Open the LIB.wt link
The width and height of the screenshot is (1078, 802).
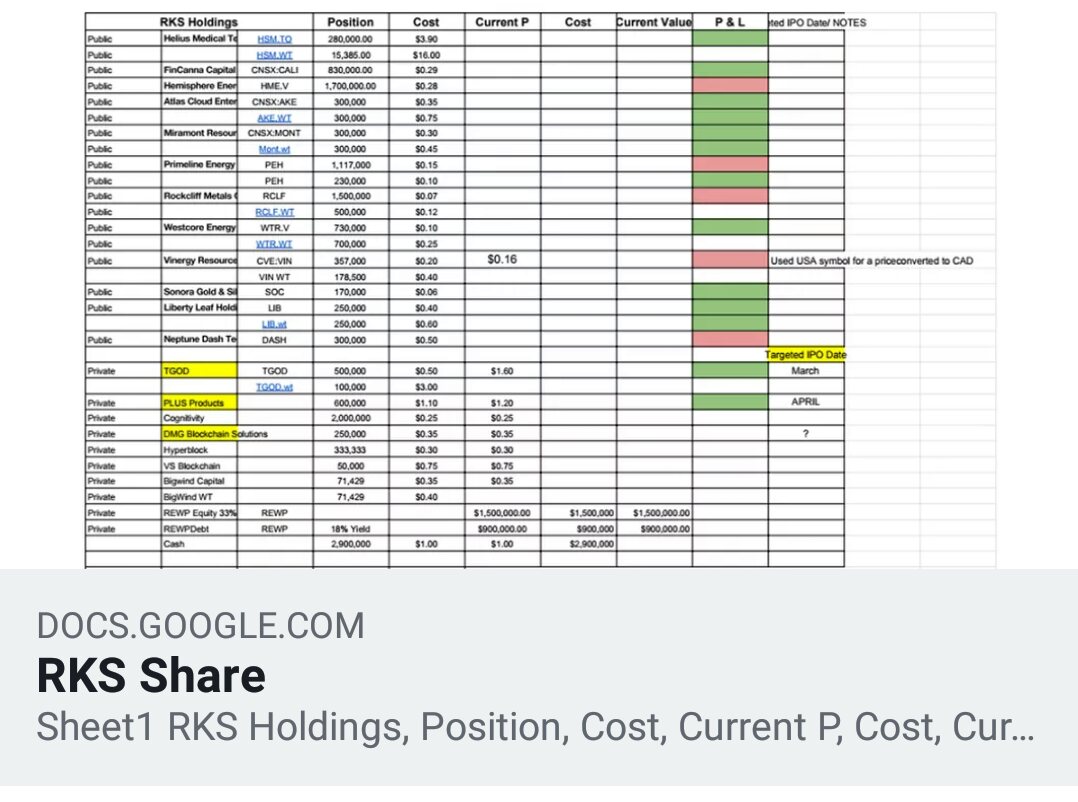coord(274,324)
